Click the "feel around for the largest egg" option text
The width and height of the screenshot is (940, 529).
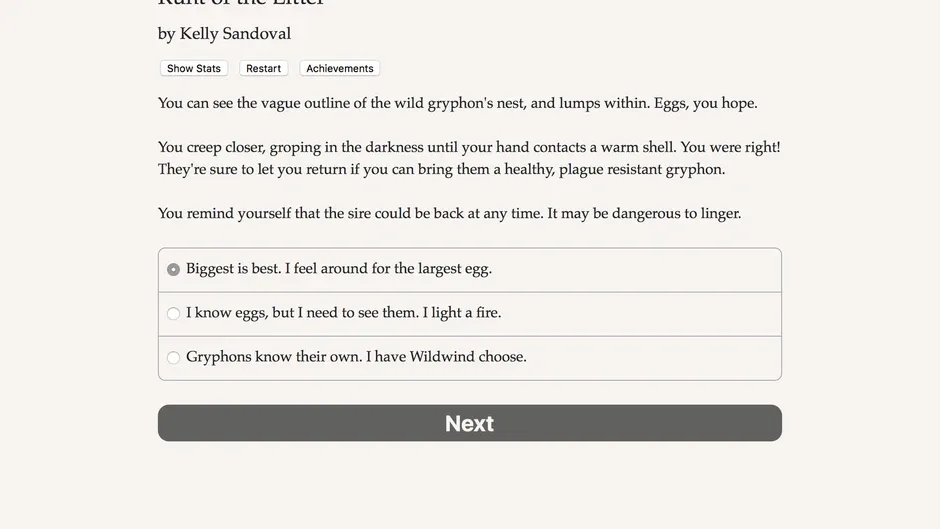click(392, 269)
